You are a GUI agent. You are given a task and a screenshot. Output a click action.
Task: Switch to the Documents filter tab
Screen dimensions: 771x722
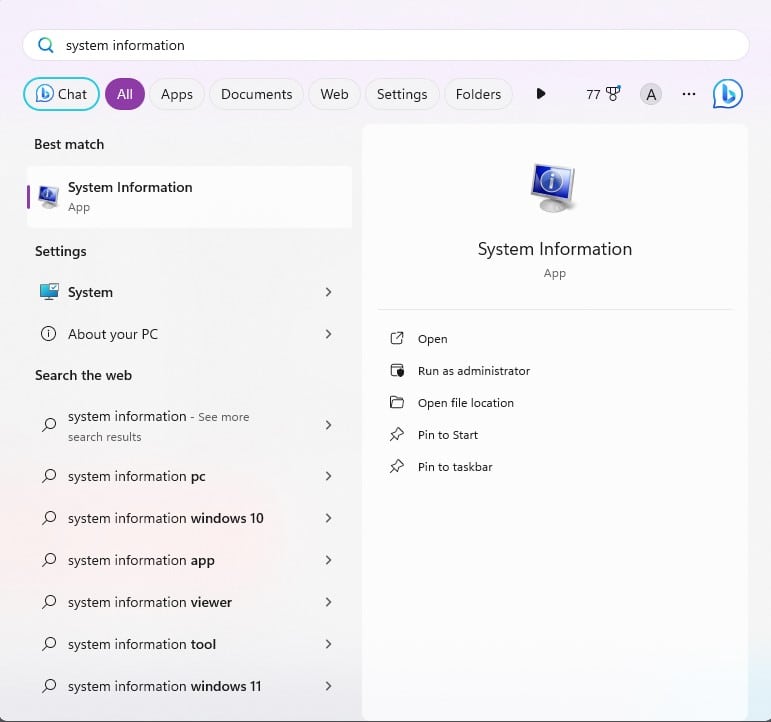click(x=256, y=94)
